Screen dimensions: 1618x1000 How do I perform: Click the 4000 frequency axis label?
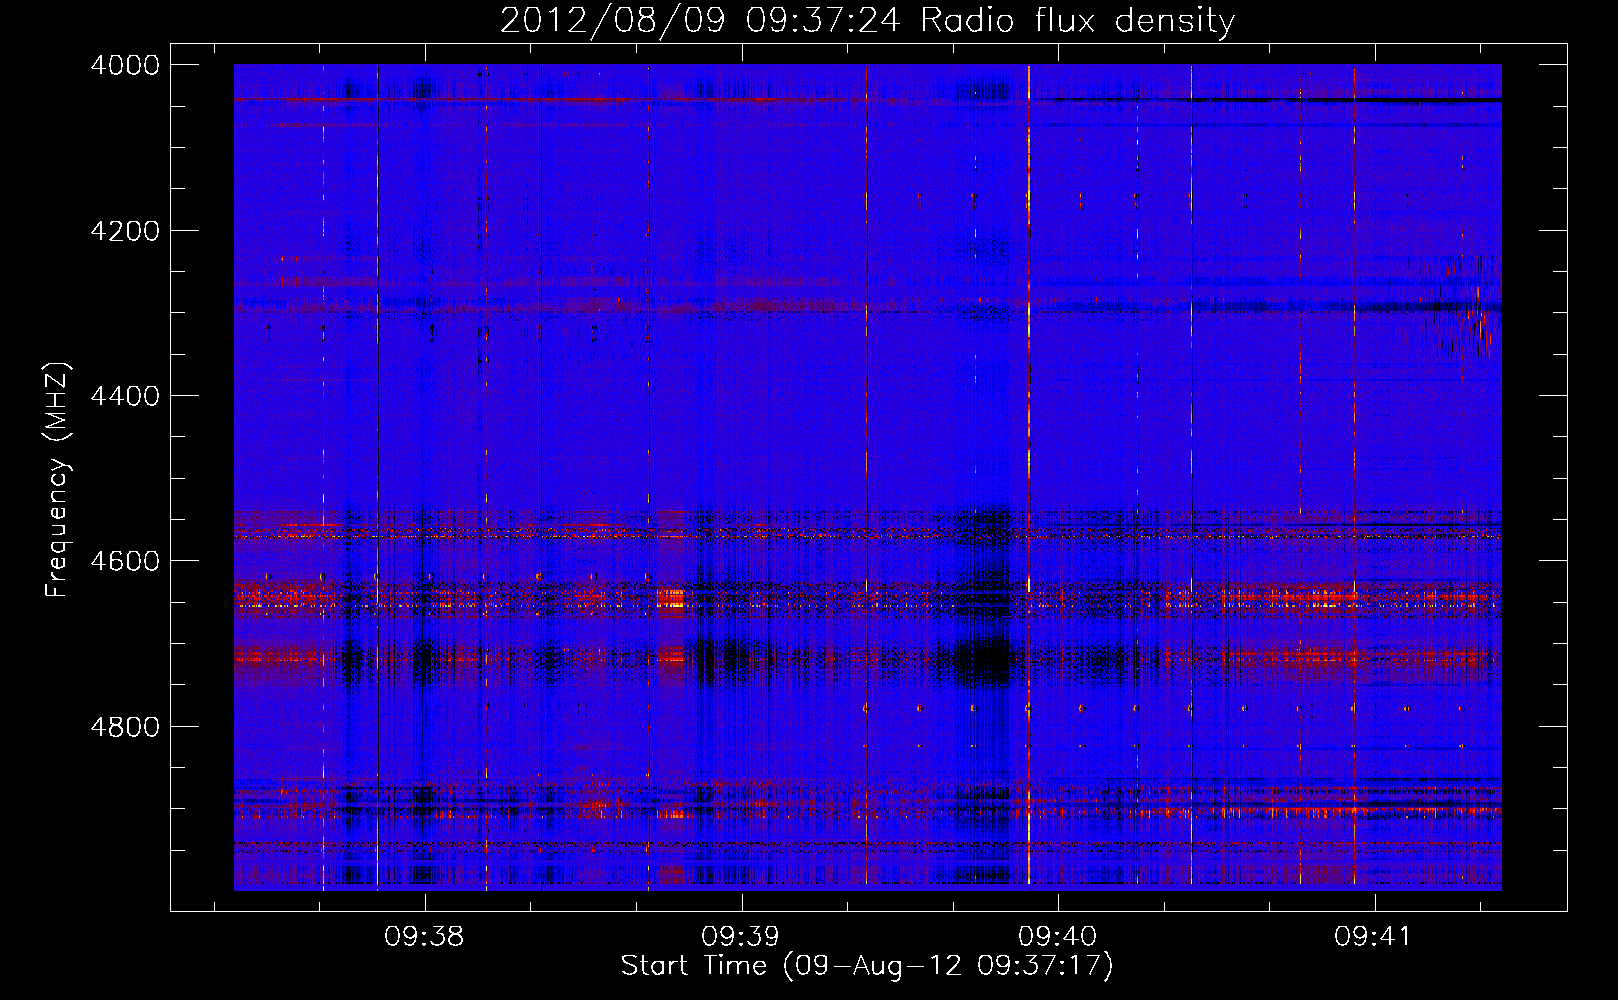[125, 65]
